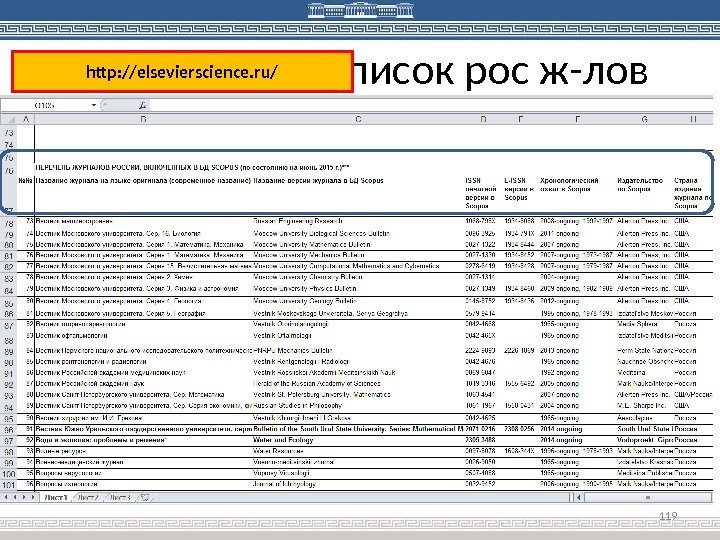Open the elsevierscience.ru link in the yellow box
Viewport: 720px width, 540px height.
(x=182, y=72)
